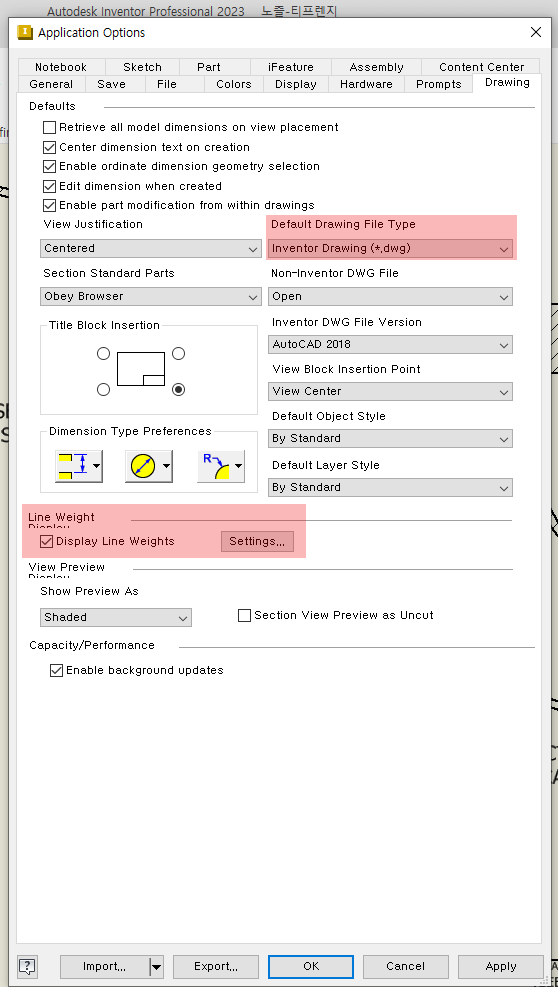Switch to the Colors tab
This screenshot has height=987, width=558.
234,84
